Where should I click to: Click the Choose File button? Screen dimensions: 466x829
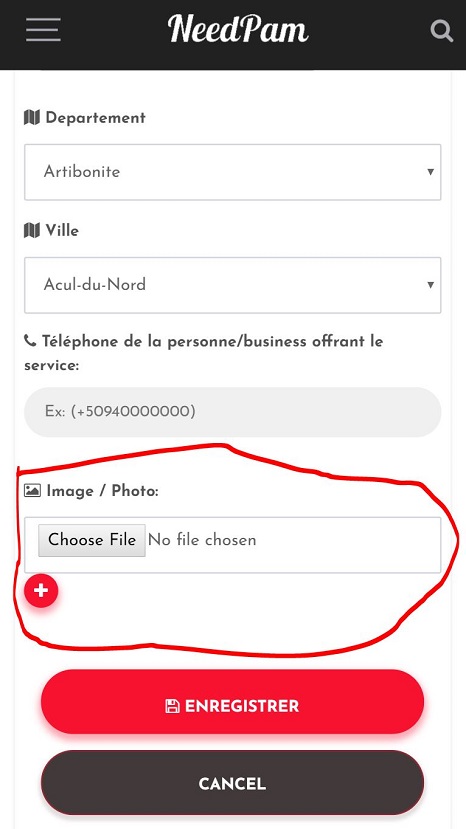[x=92, y=540]
